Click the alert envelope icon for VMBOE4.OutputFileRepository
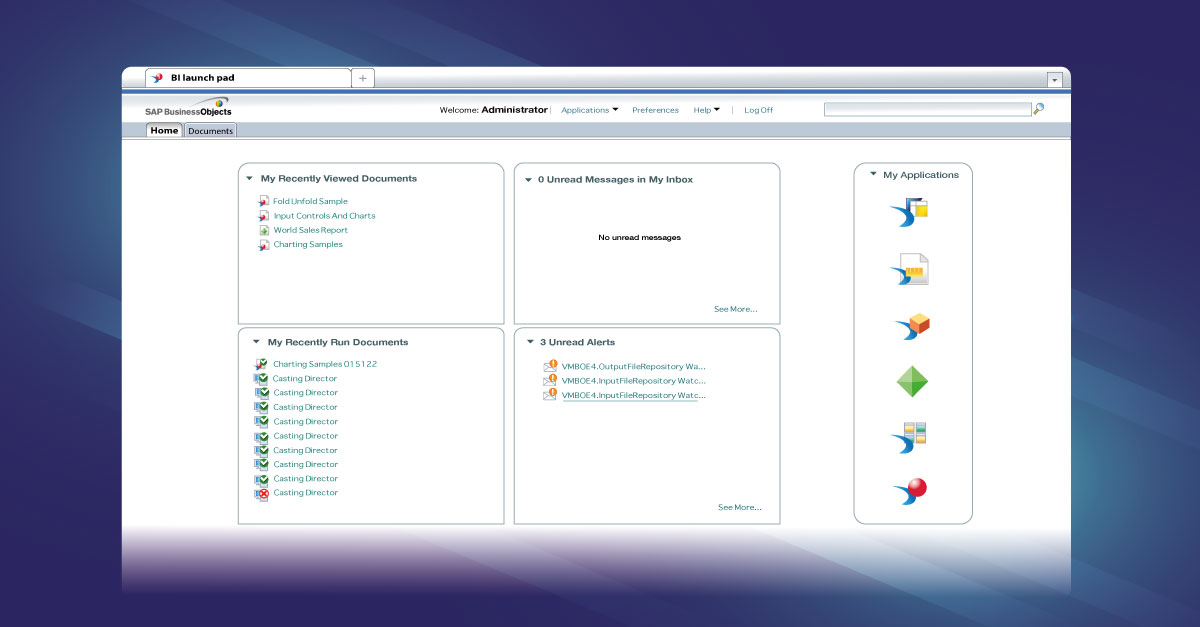This screenshot has height=627, width=1200. [550, 366]
